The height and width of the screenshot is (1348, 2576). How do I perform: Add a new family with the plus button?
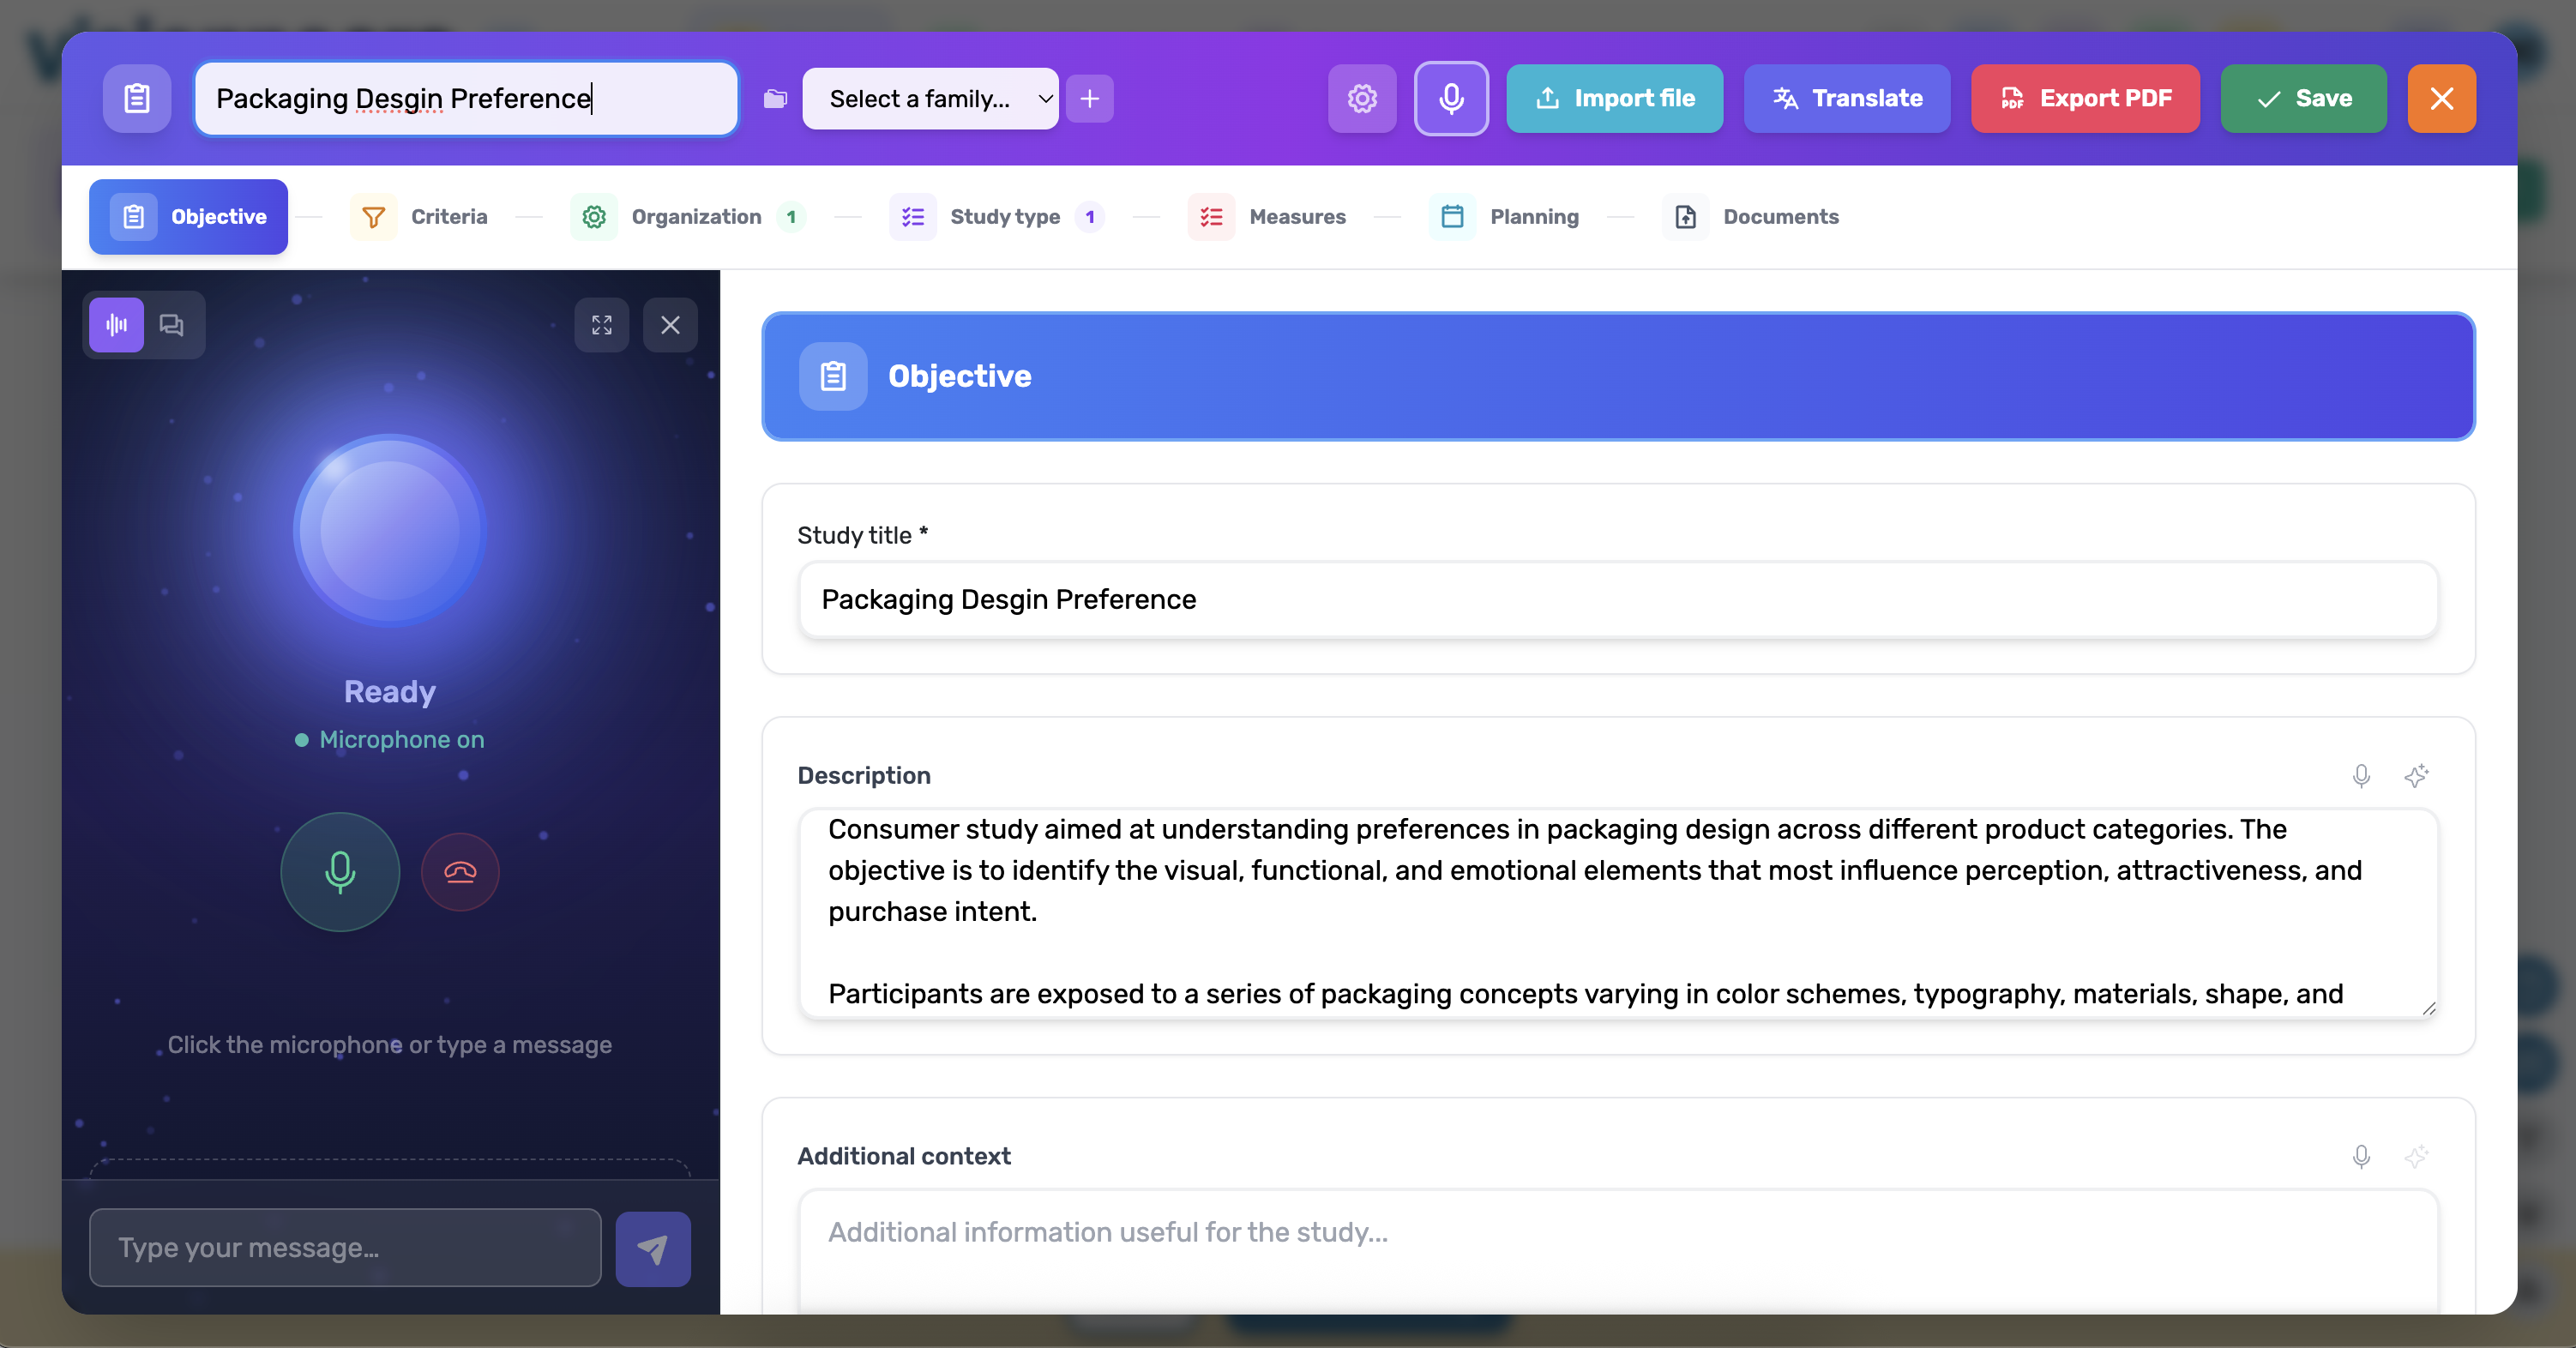pyautogui.click(x=1090, y=98)
